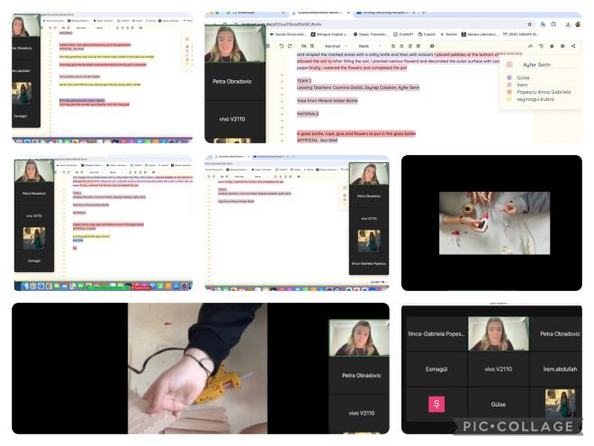Bookmark page with address bar star icon
The height and width of the screenshot is (446, 594).
pos(530,24)
